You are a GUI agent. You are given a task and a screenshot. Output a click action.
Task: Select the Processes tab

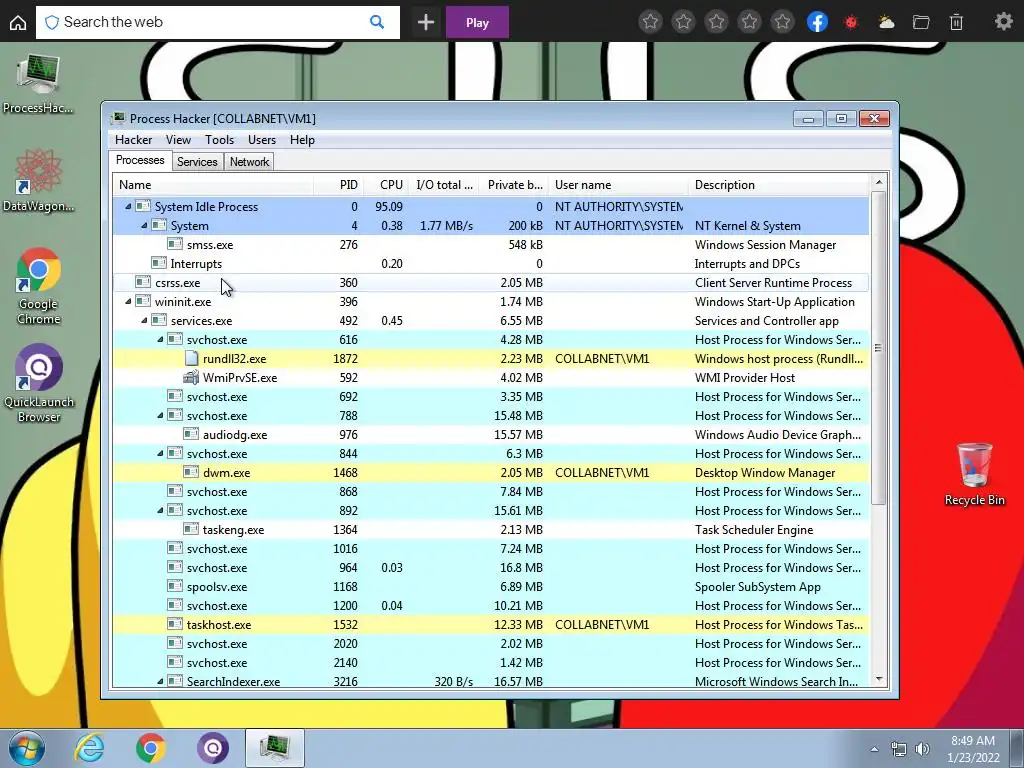click(x=140, y=161)
